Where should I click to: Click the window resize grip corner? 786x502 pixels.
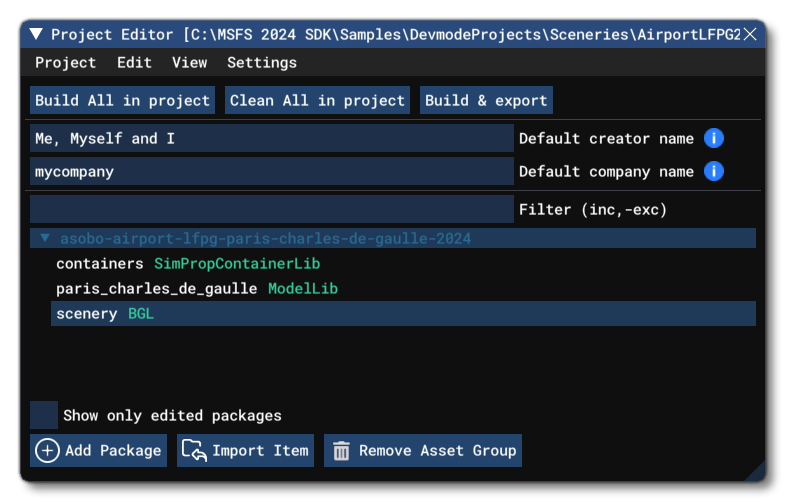click(x=756, y=472)
